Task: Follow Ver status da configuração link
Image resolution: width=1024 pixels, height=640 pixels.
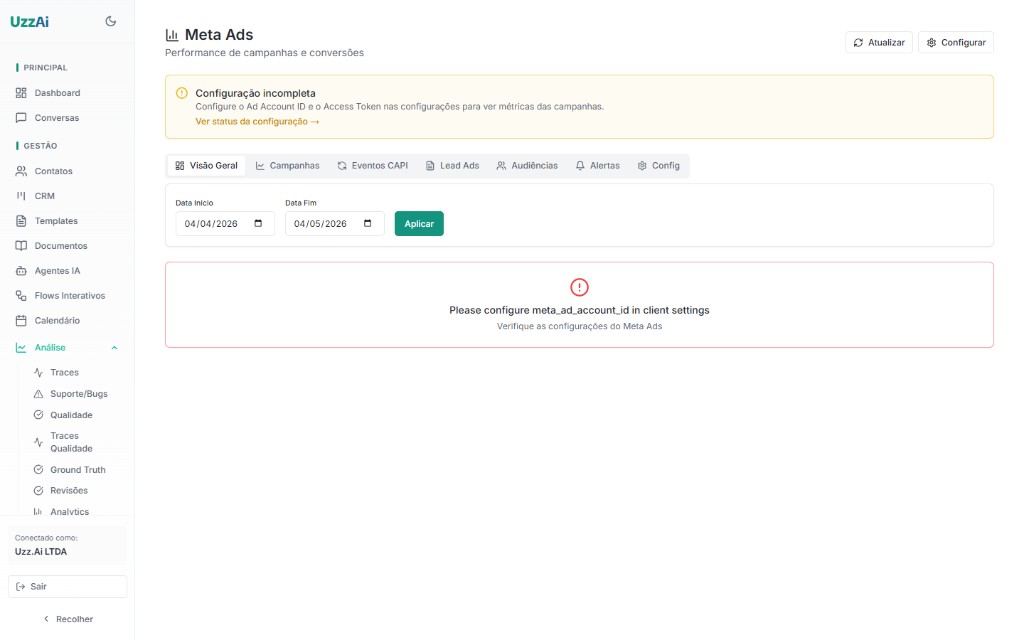Action: coord(257,121)
